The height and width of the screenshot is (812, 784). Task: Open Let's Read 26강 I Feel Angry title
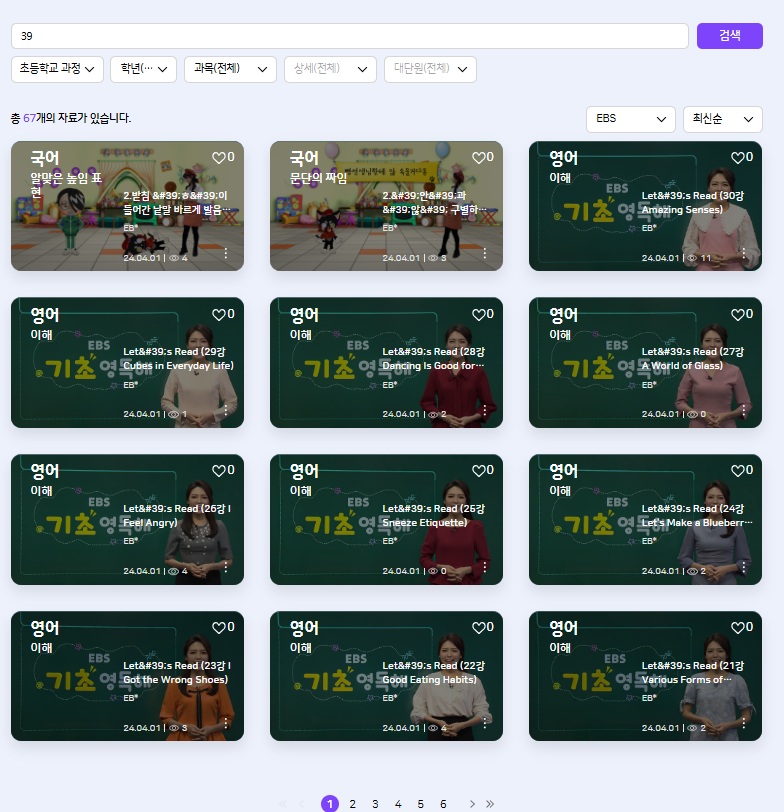click(x=177, y=515)
